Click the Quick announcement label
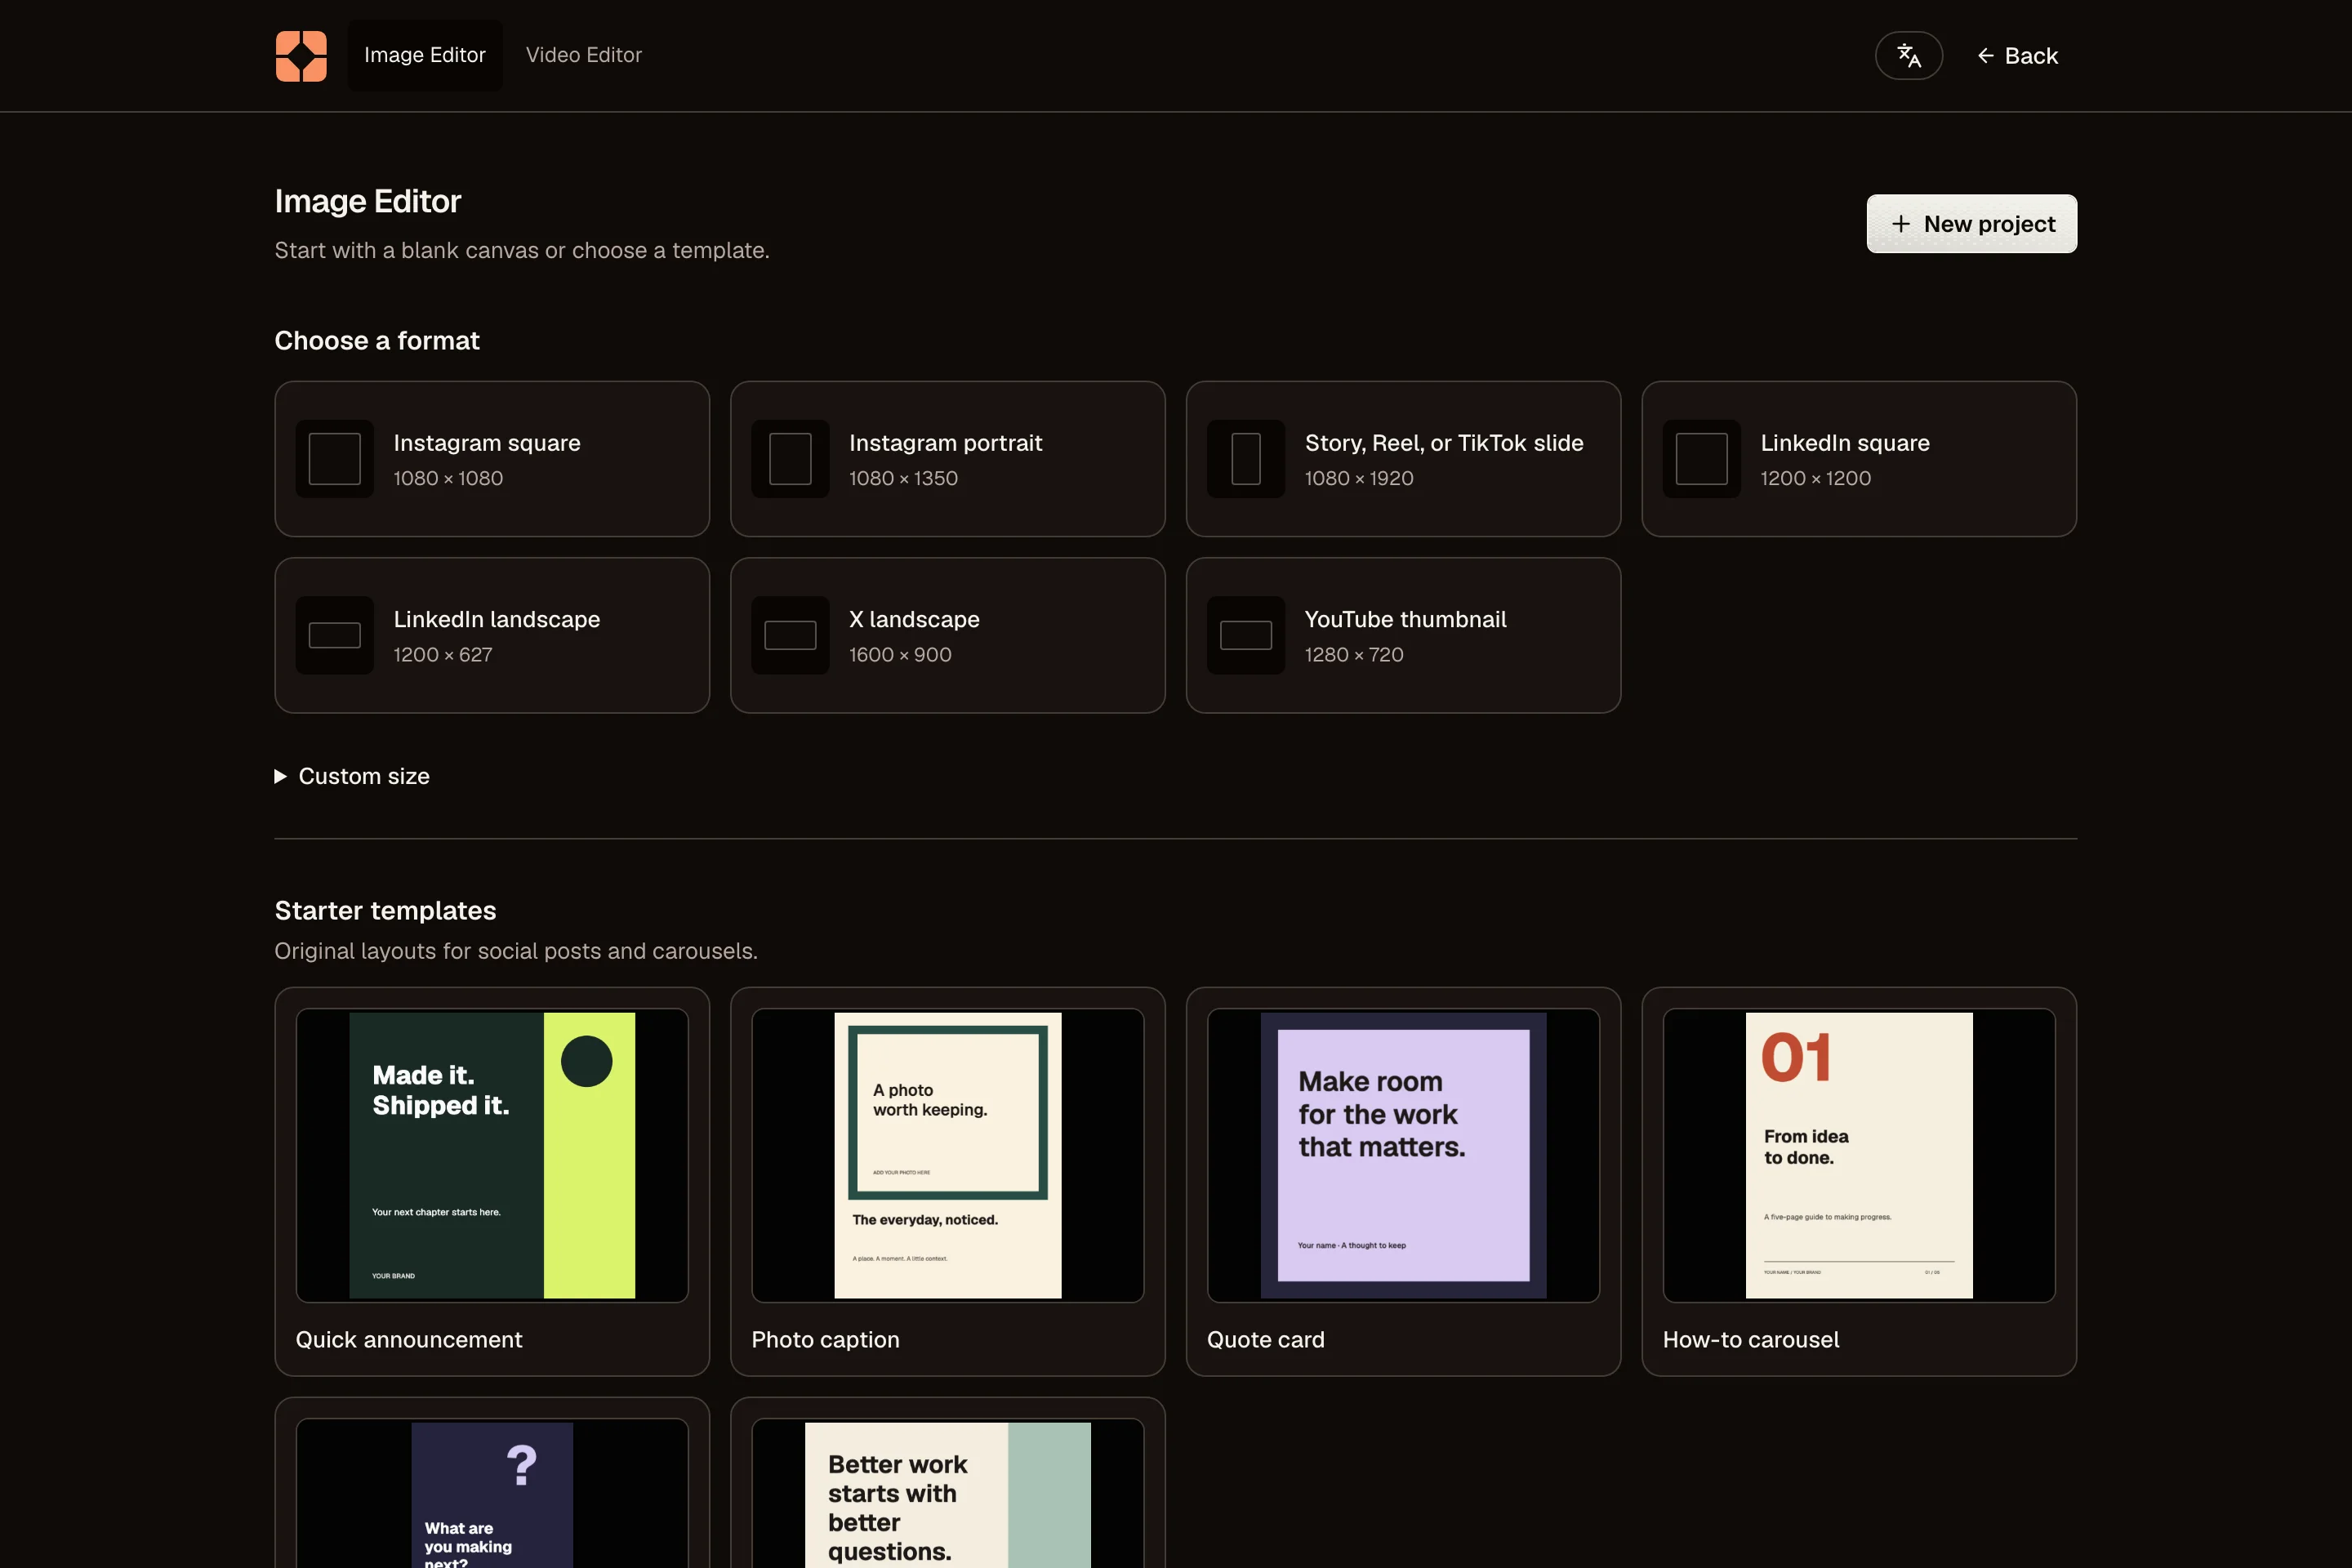The height and width of the screenshot is (1568, 2352). pyautogui.click(x=409, y=1340)
